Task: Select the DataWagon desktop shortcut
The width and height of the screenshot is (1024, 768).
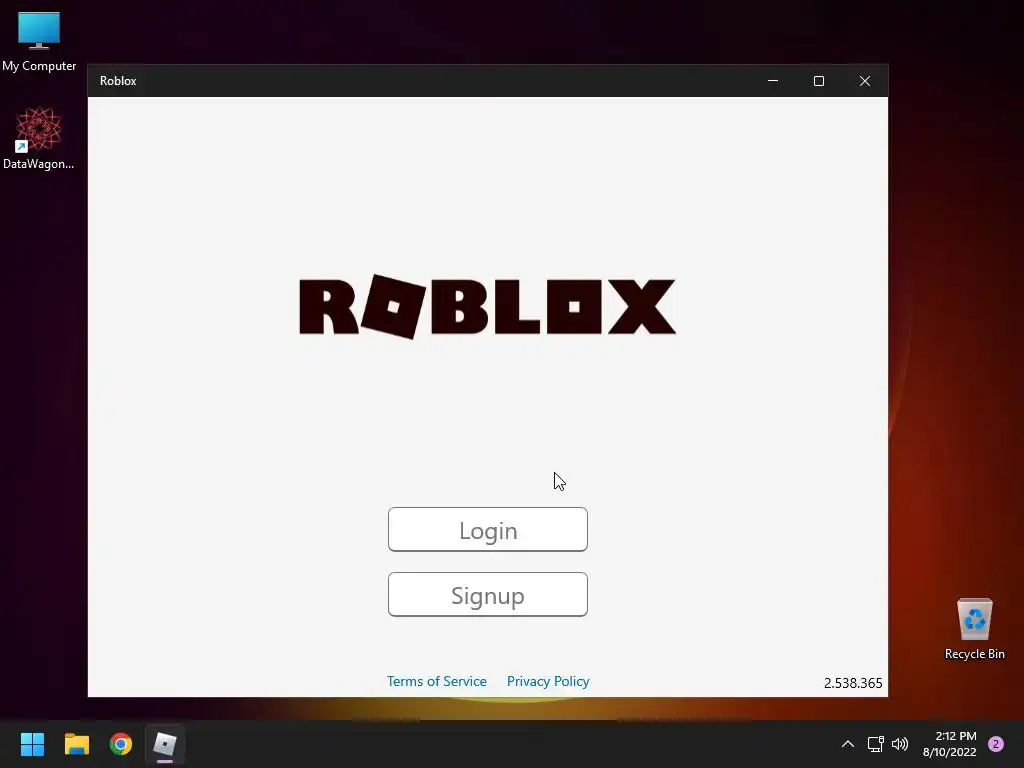Action: tap(39, 138)
